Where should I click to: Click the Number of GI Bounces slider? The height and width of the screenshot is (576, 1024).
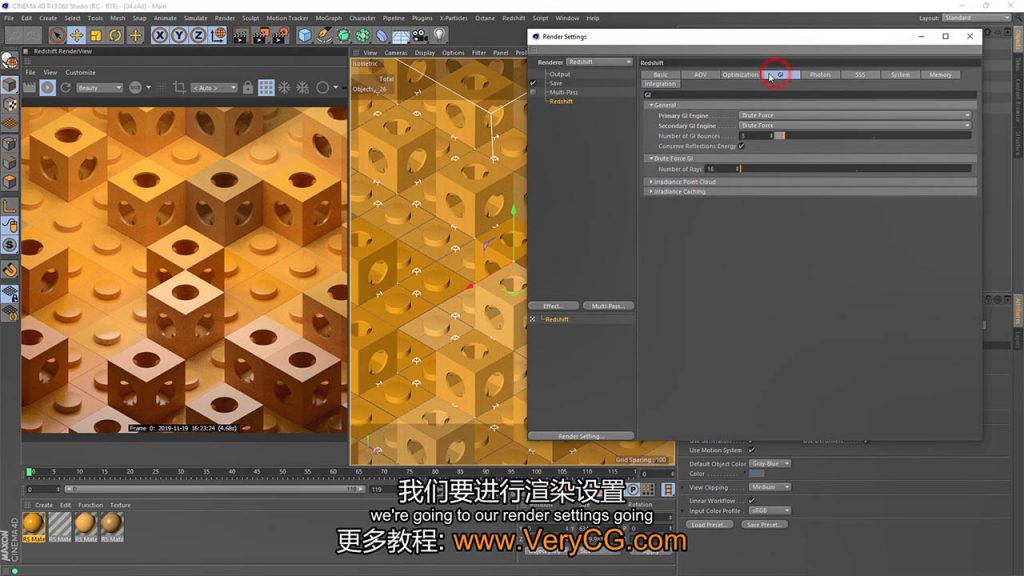pos(874,136)
